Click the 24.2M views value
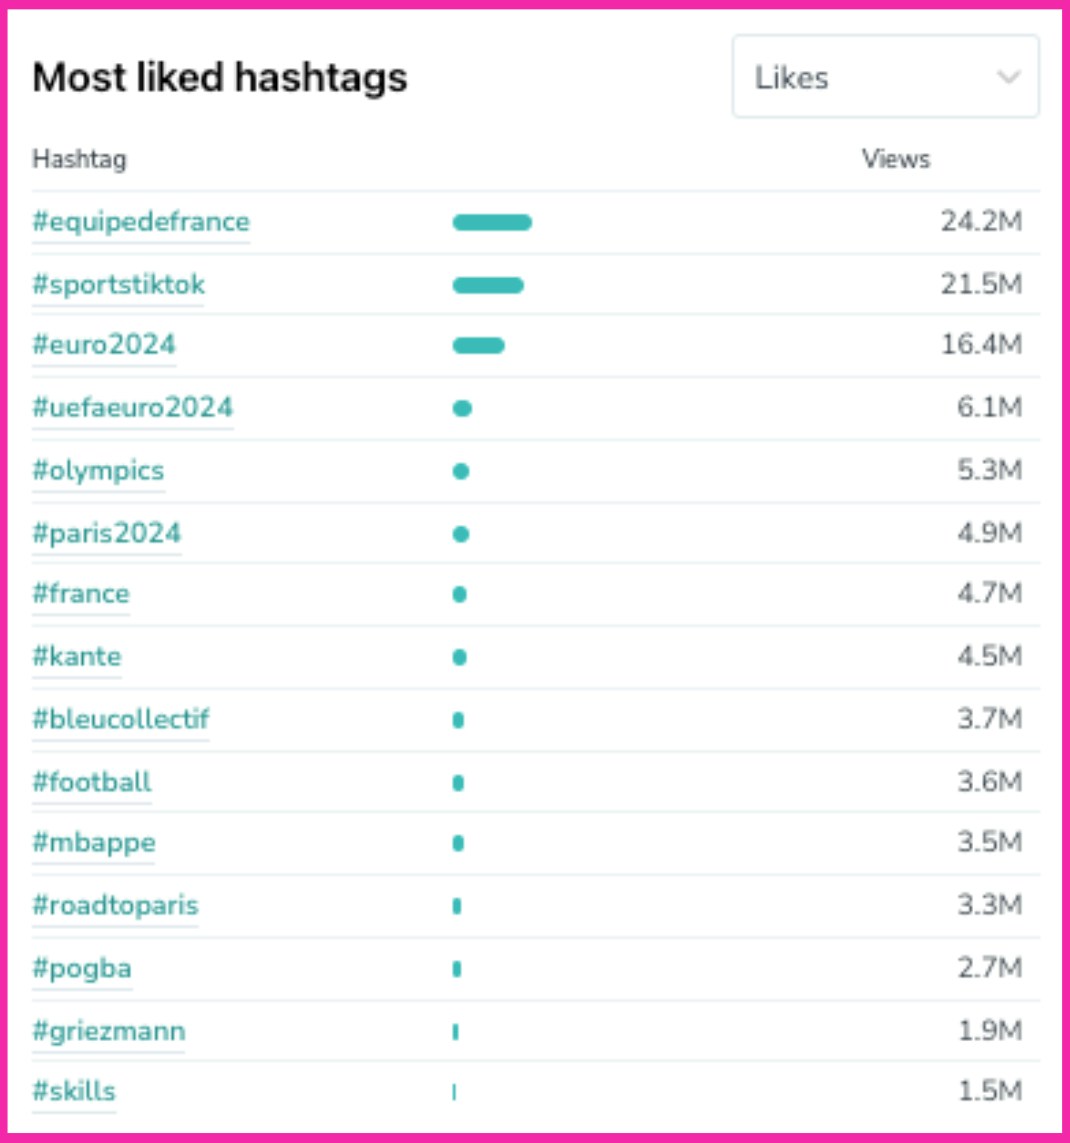 [x=981, y=222]
